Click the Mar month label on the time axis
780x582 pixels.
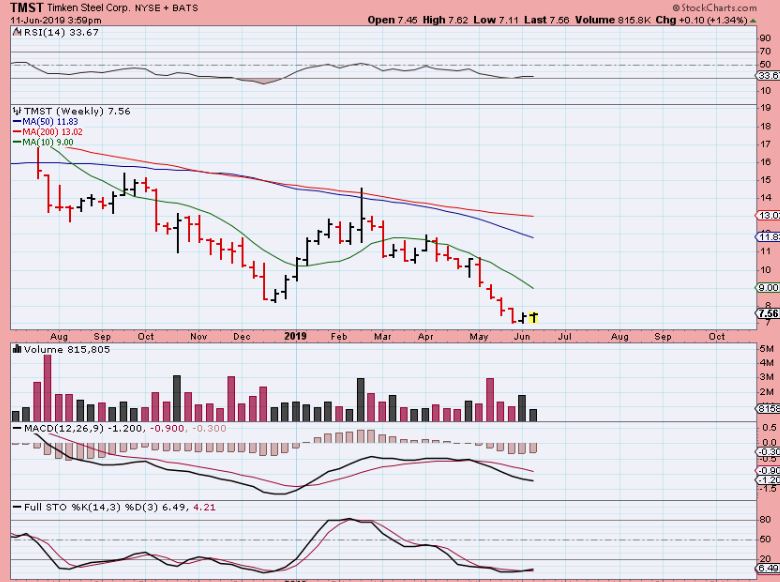[x=382, y=337]
